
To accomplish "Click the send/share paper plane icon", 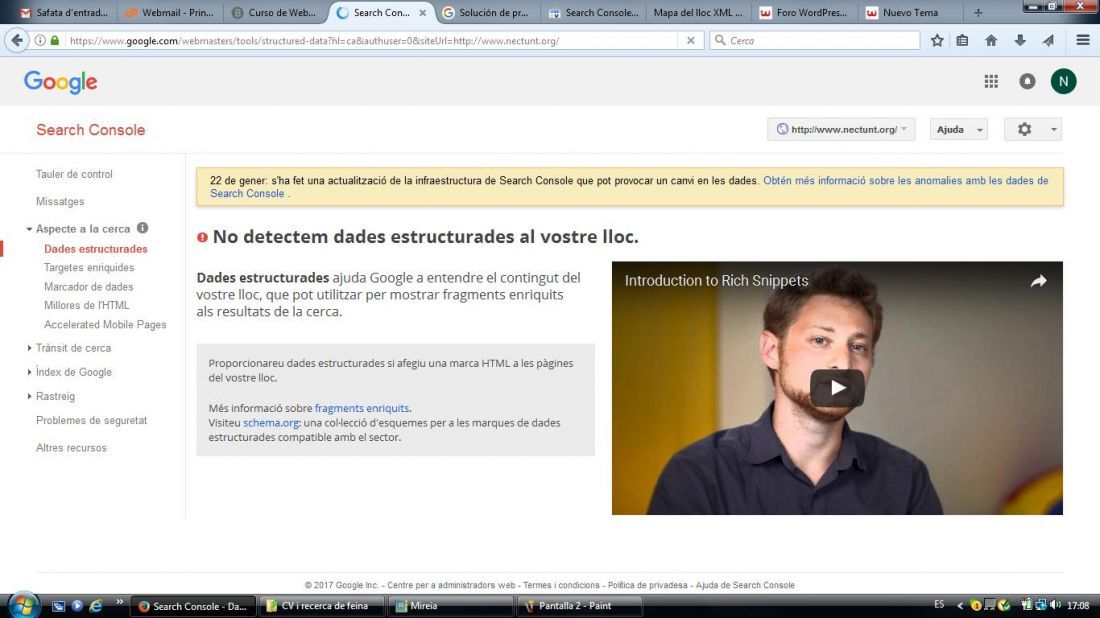I will pos(1048,41).
